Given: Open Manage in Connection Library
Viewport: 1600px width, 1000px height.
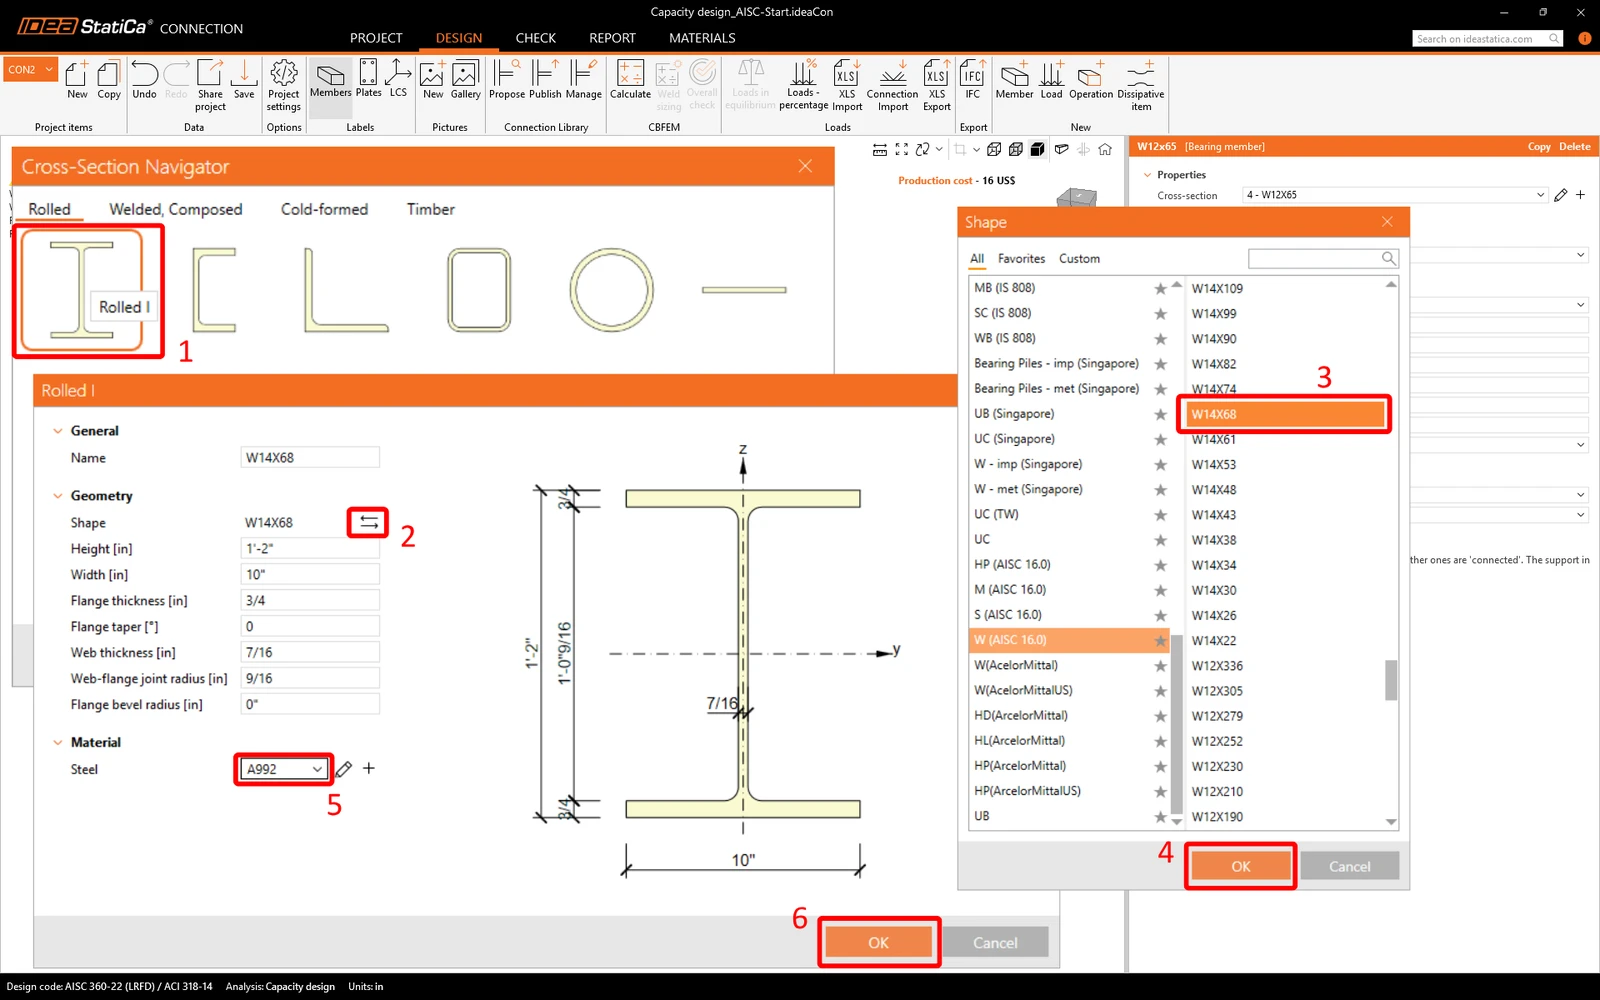Looking at the screenshot, I should [x=583, y=79].
